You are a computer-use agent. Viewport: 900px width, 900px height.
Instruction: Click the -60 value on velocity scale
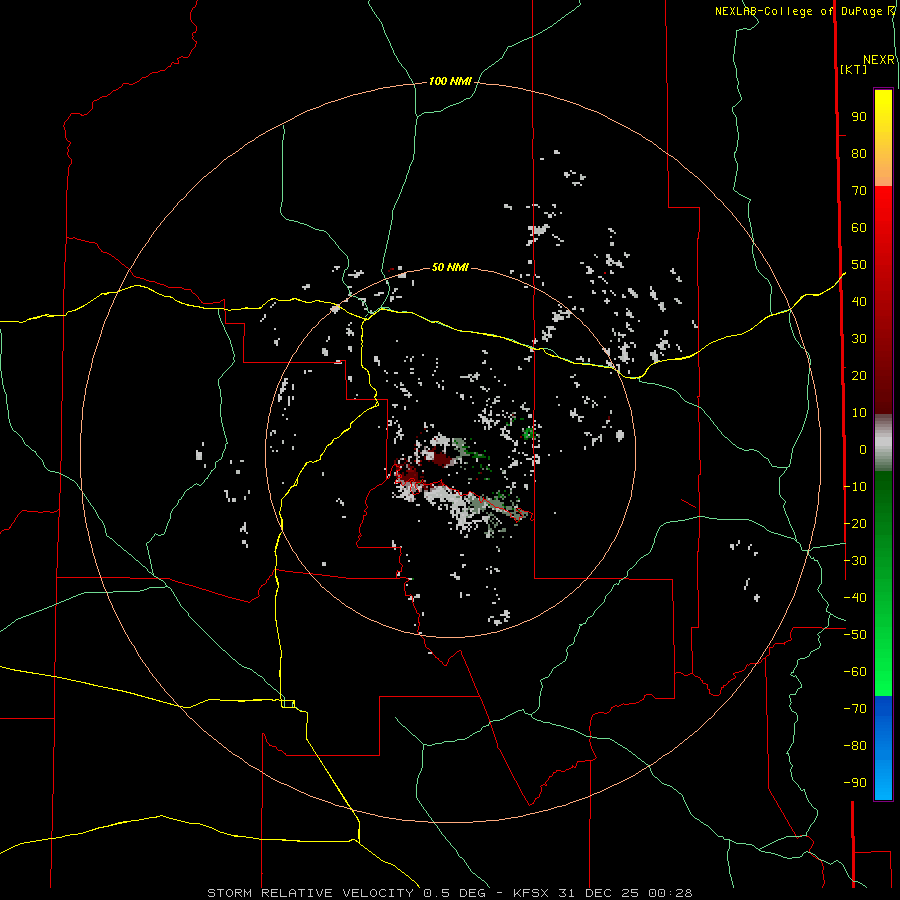tap(855, 672)
